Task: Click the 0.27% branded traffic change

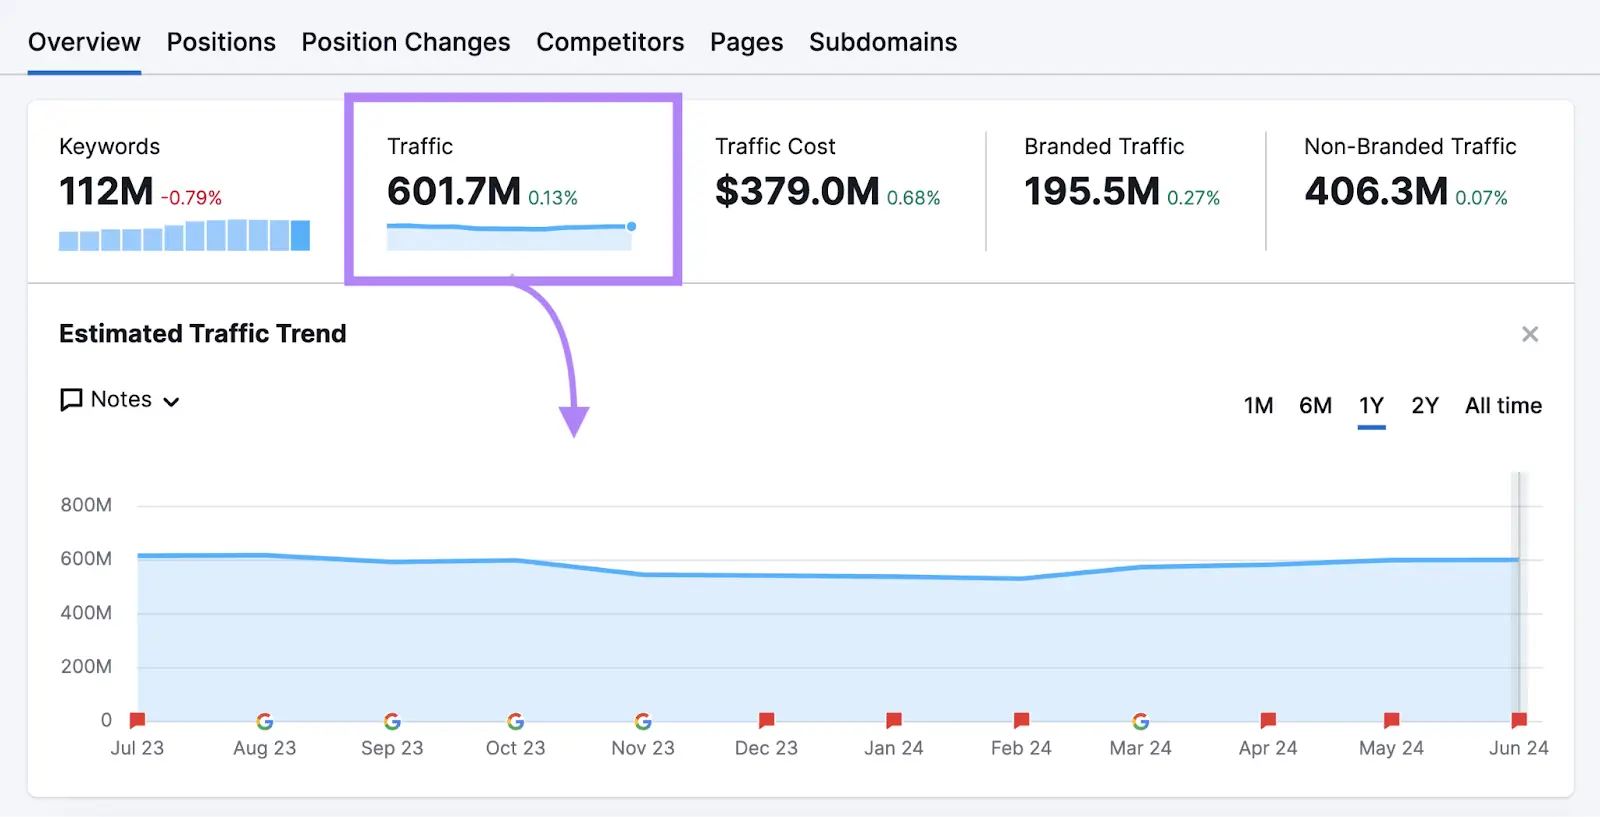Action: (1194, 198)
